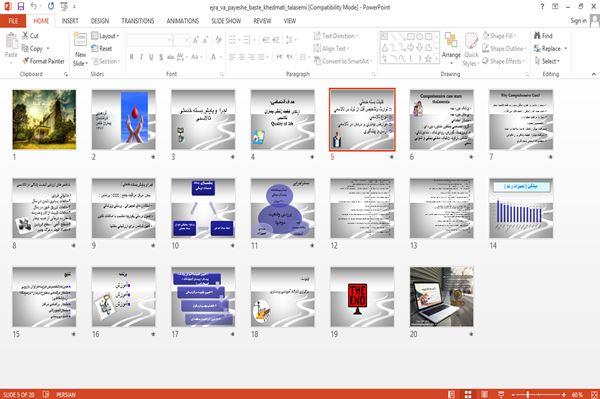This screenshot has width=600, height=399.
Task: Click the Cut scissors command
Action: pos(30,36)
